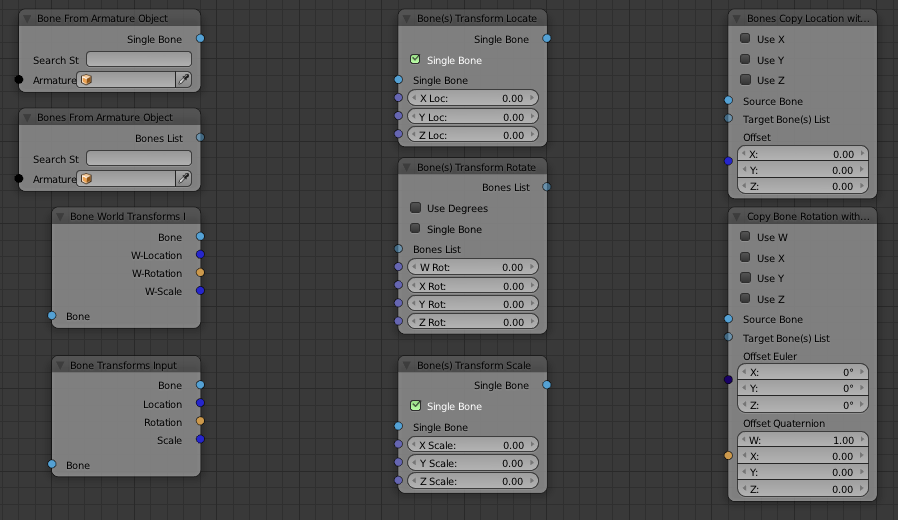This screenshot has height=520, width=898.
Task: Click the Offset Quaternion W value field
Action: point(802,440)
